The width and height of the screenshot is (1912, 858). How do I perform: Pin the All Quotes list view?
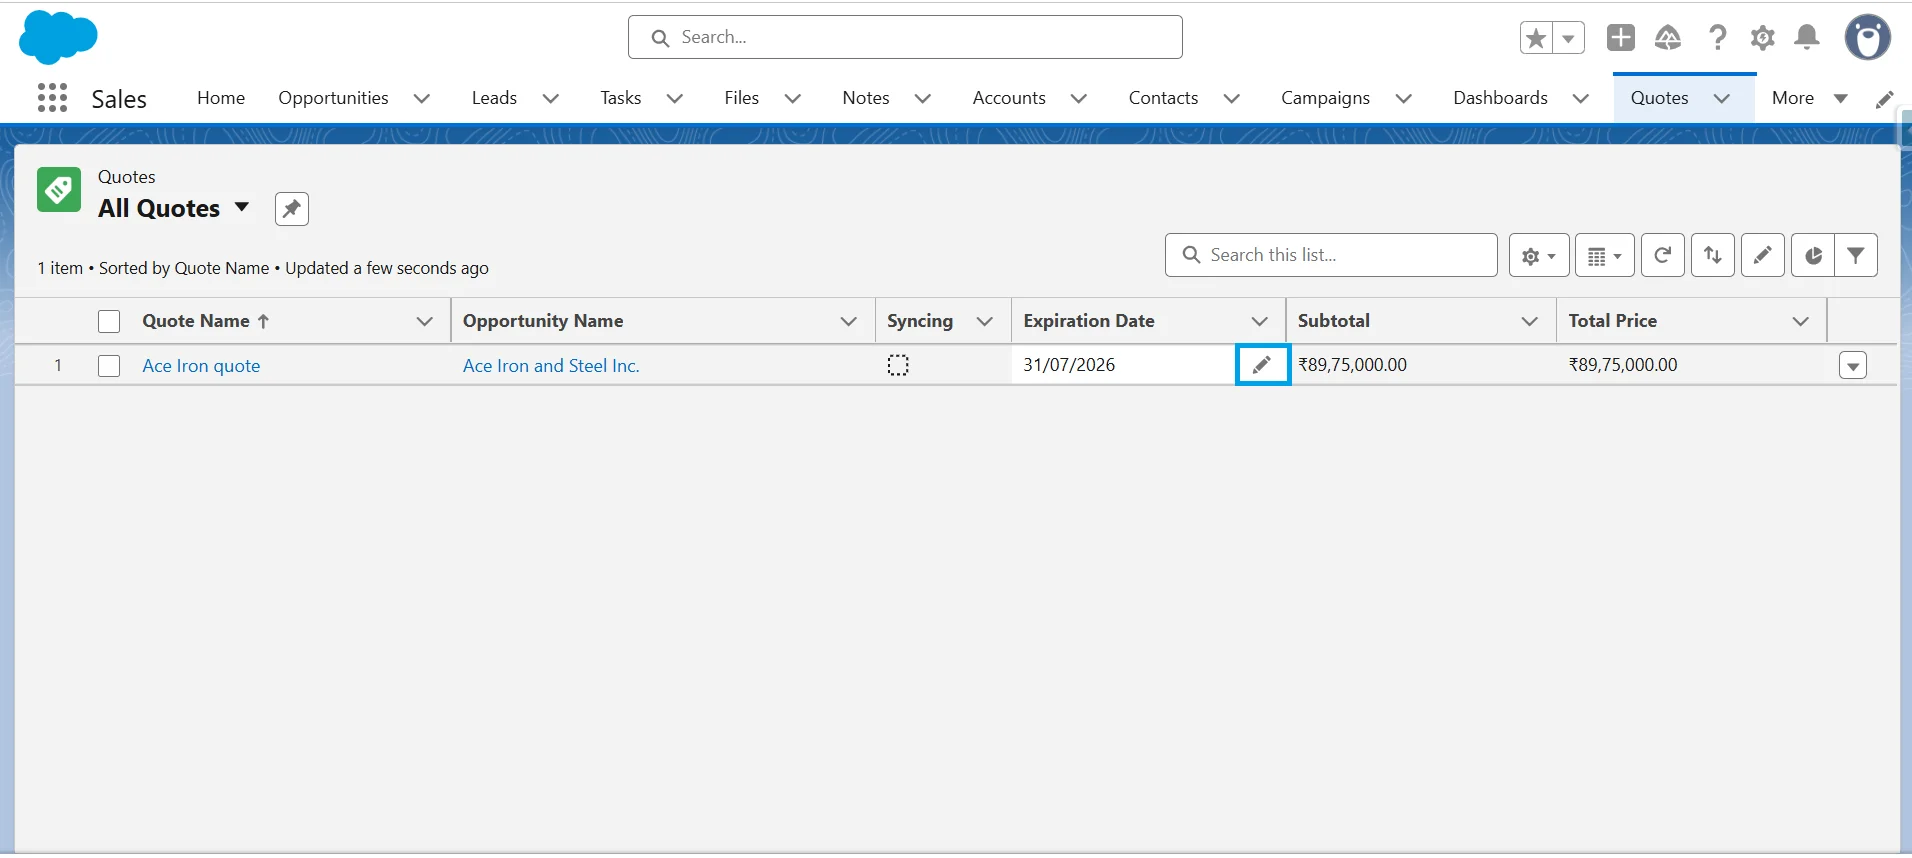(x=292, y=209)
